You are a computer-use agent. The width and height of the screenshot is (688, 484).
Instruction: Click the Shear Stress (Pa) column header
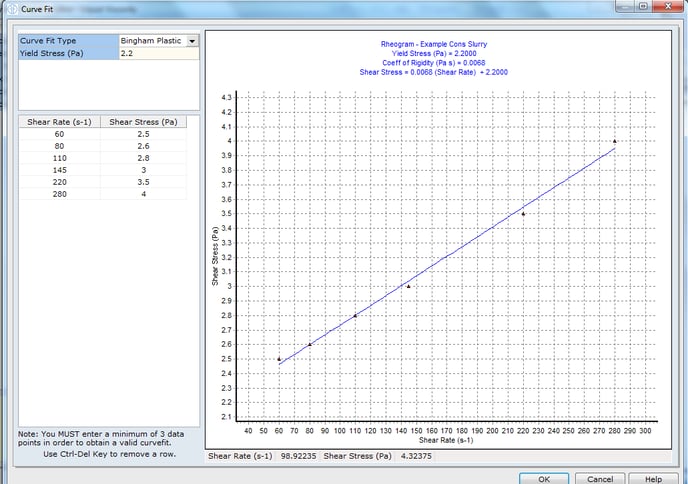(x=144, y=121)
